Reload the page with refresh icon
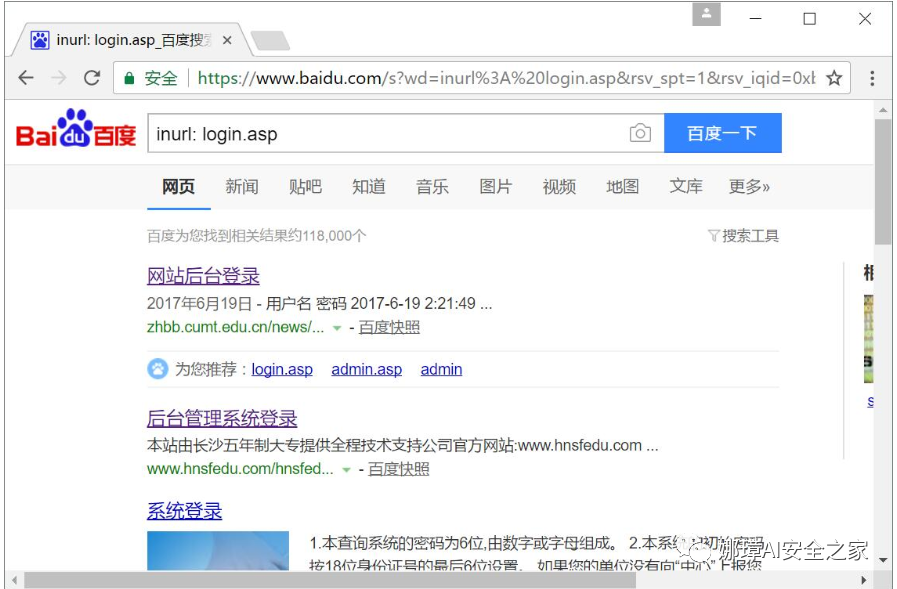The width and height of the screenshot is (897, 589). coord(92,78)
